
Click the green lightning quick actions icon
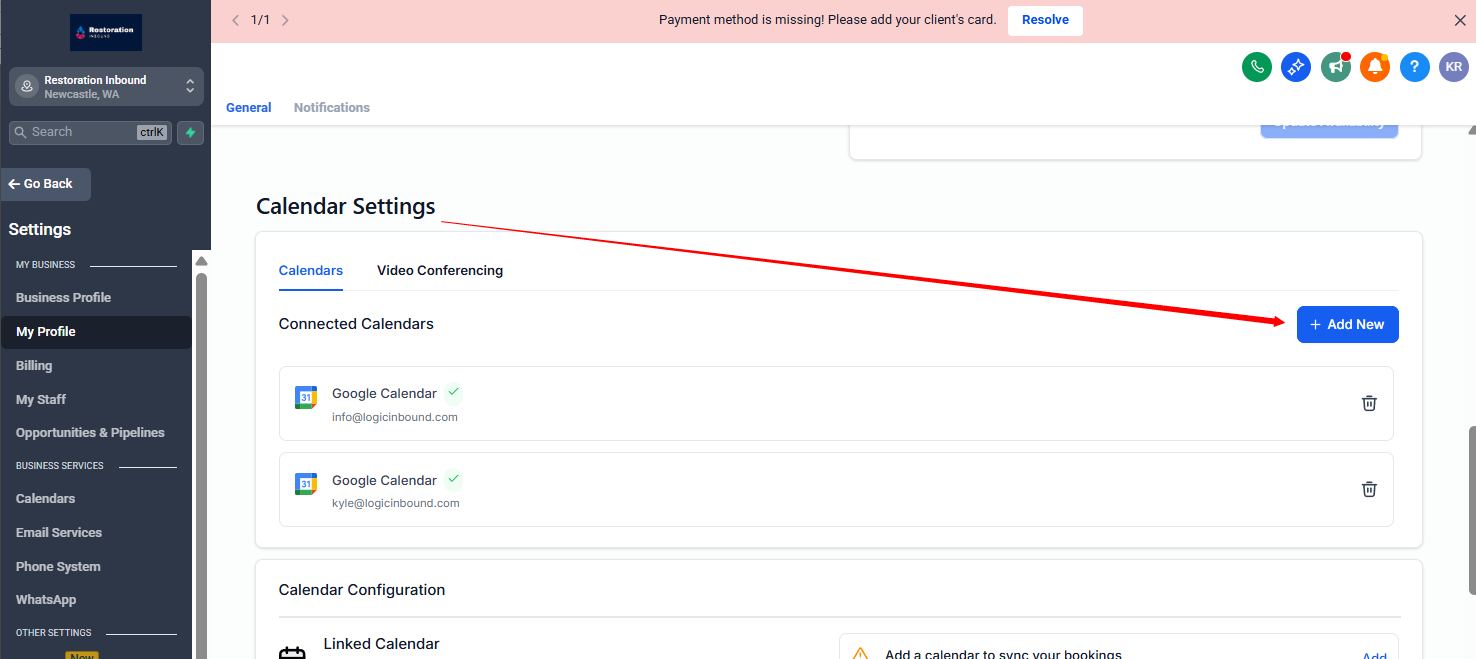click(190, 132)
